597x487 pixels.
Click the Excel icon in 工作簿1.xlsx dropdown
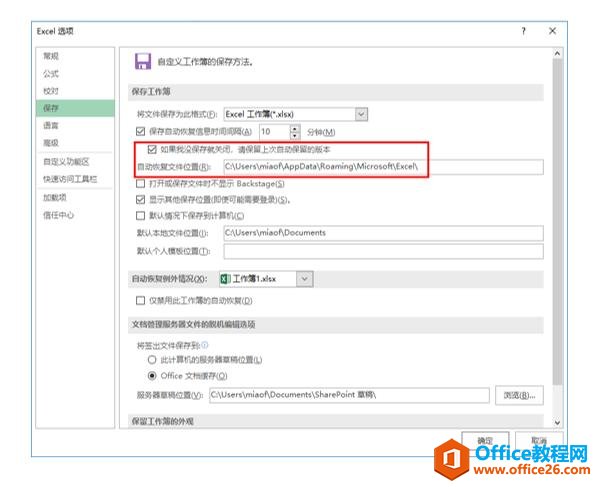[225, 279]
